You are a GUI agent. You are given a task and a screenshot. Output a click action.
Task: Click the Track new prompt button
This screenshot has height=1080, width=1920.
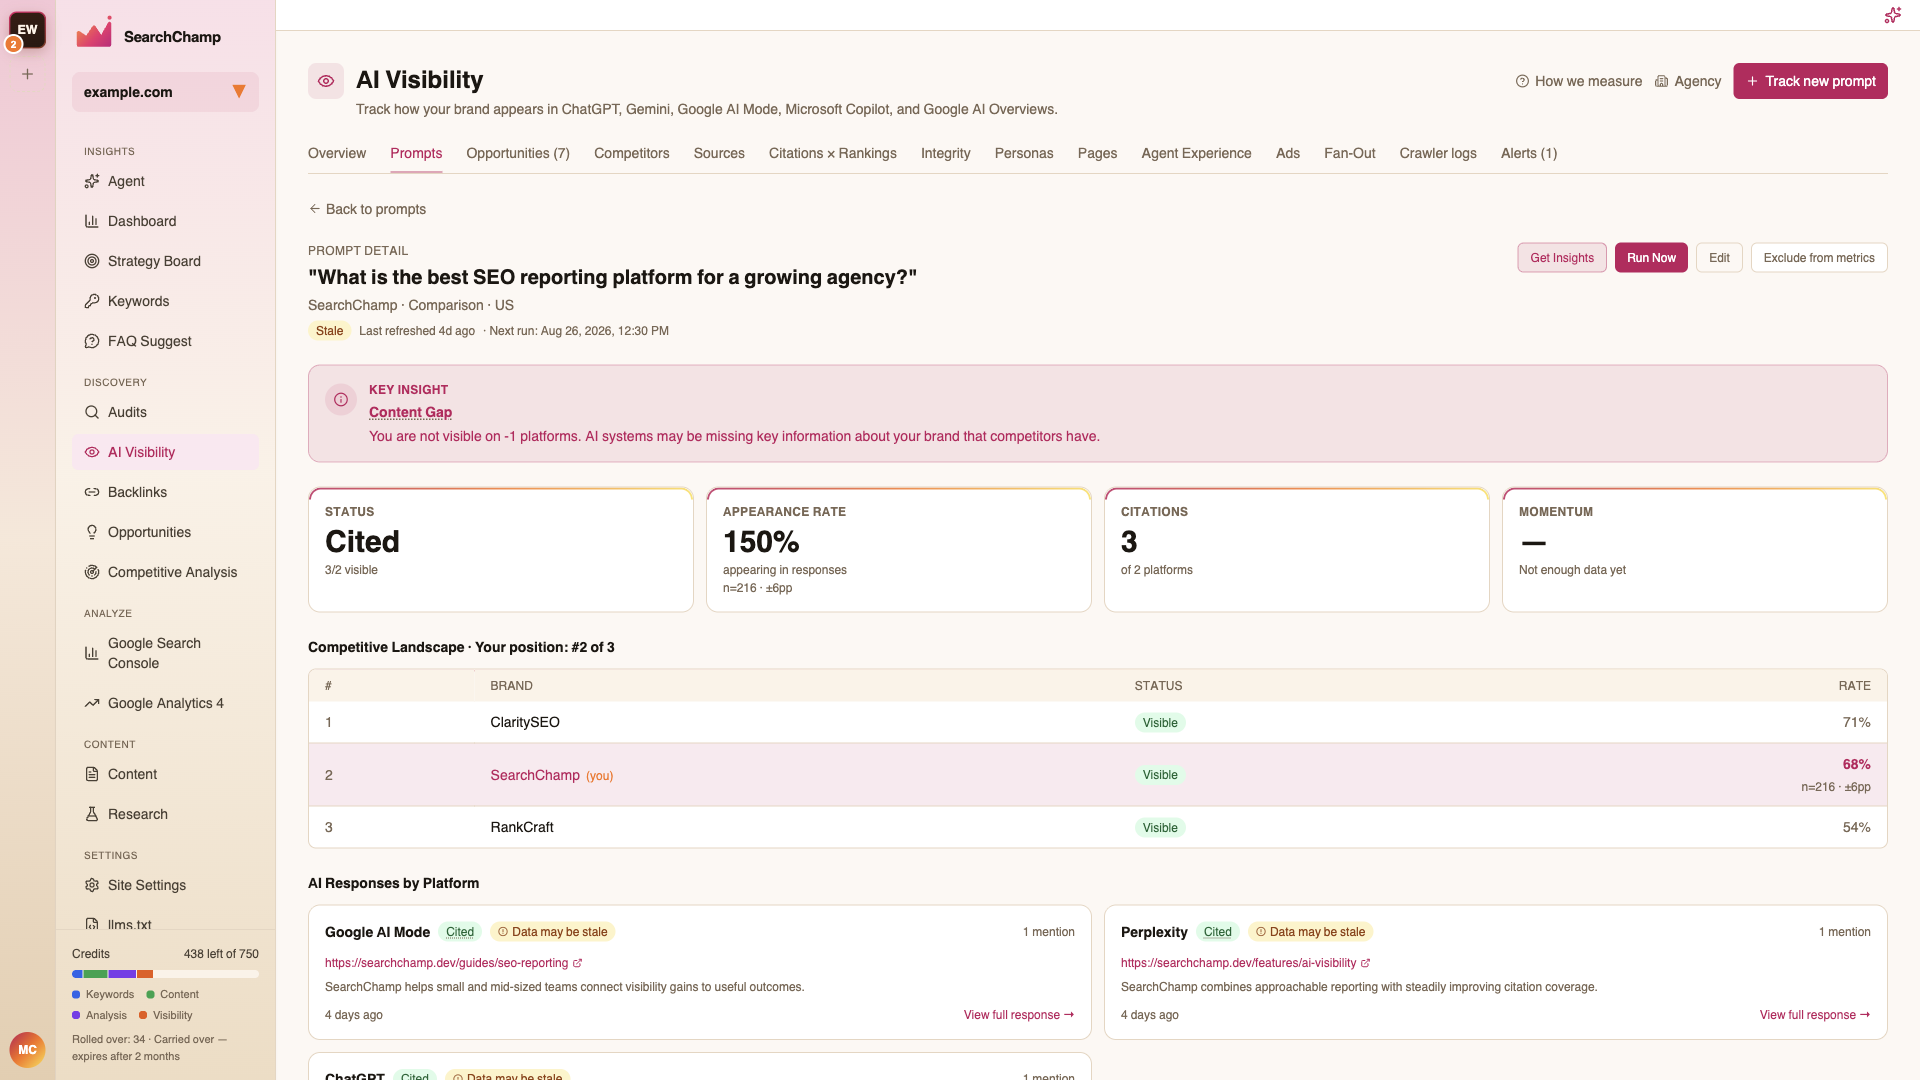click(1810, 81)
